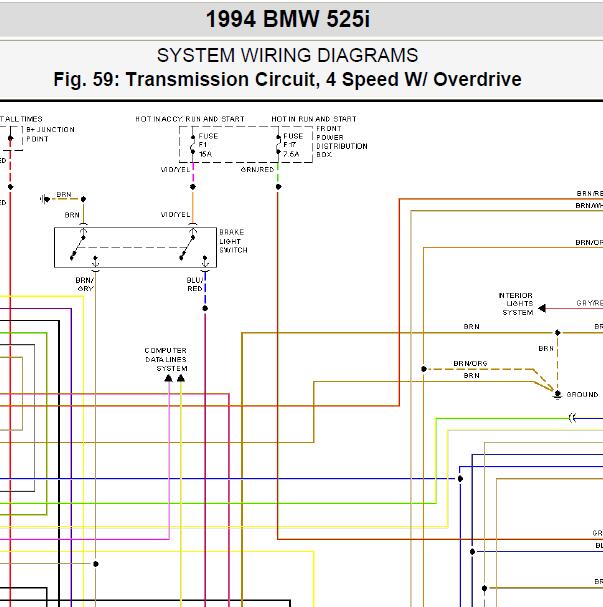Select the 'BRAKE LIGHT SWITCH' label

(x=233, y=241)
